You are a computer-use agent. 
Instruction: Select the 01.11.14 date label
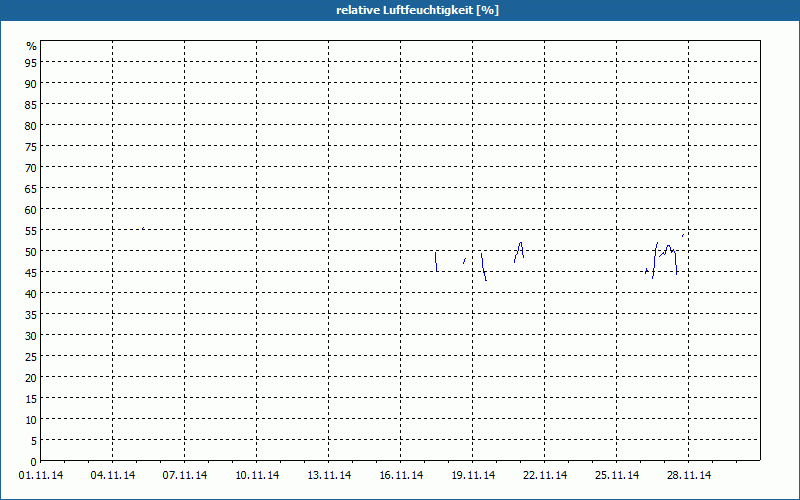pos(41,476)
